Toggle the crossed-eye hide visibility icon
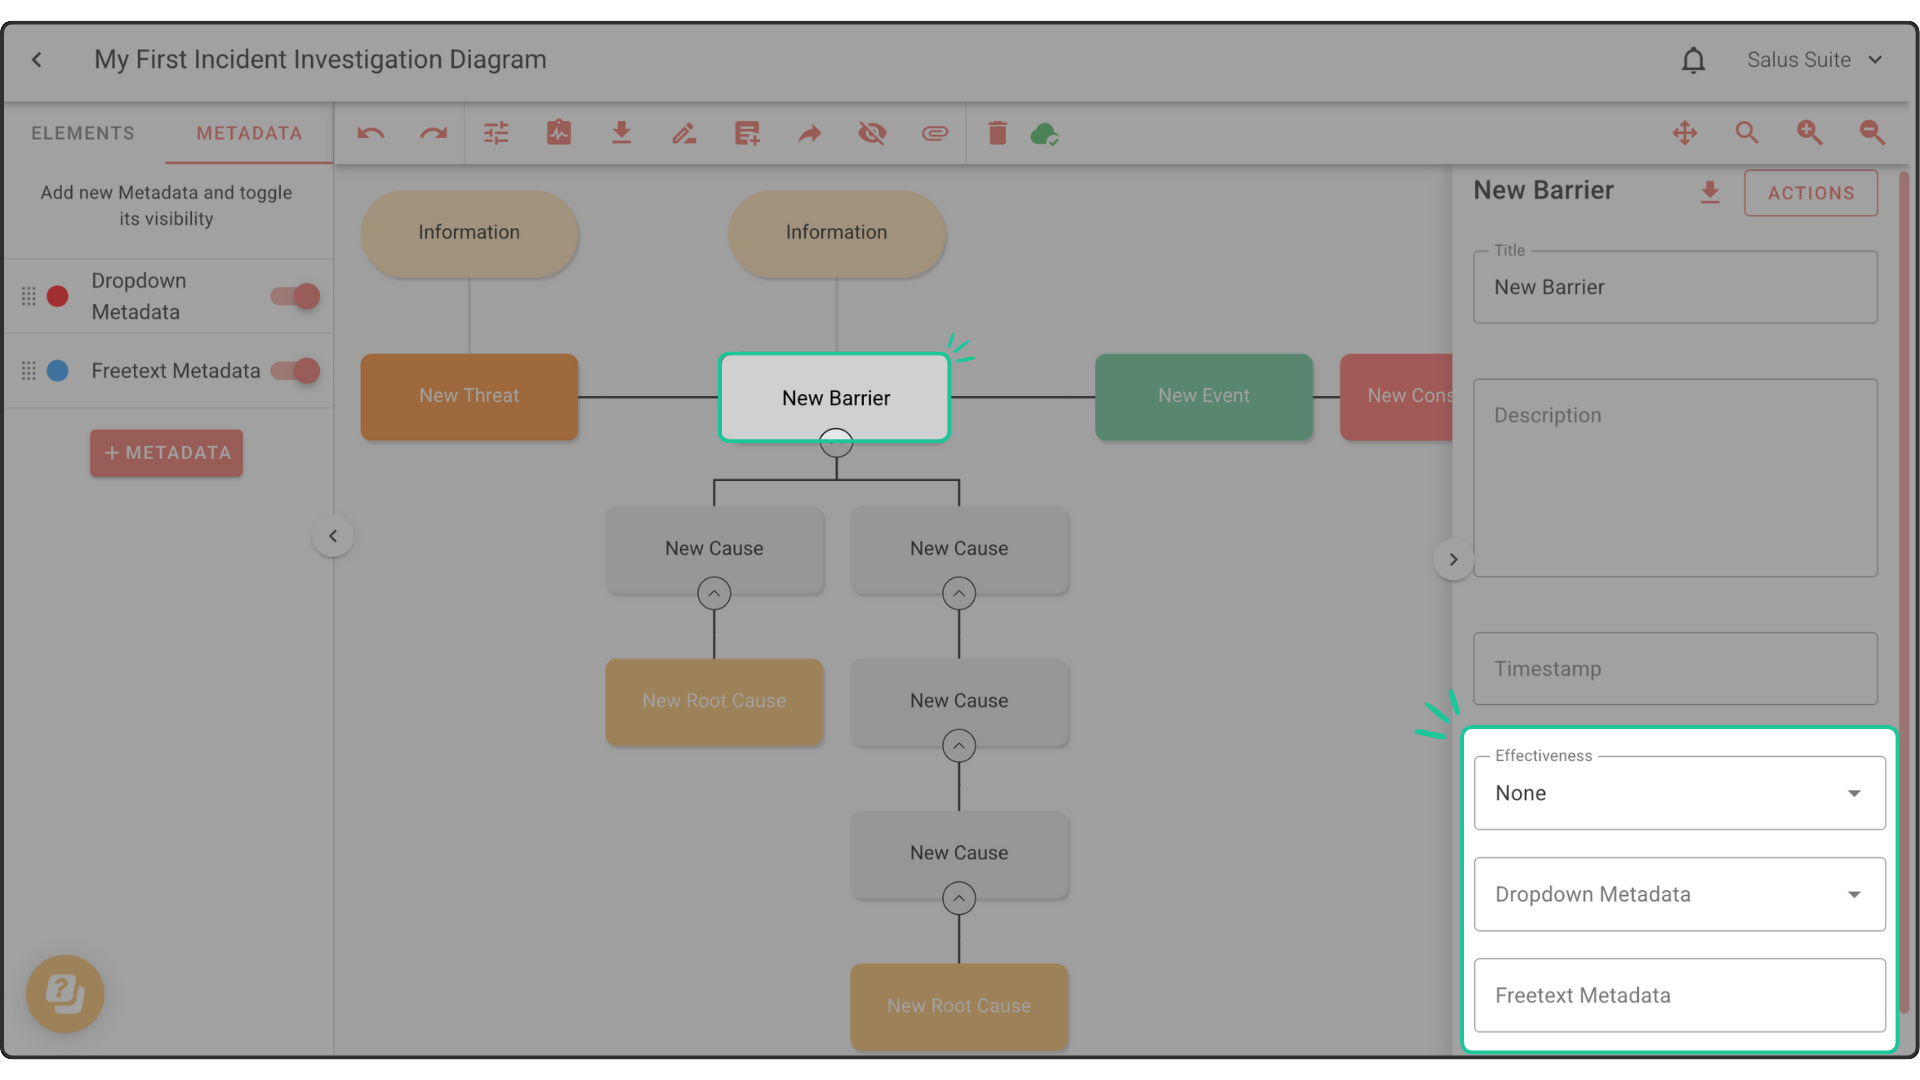 (872, 133)
